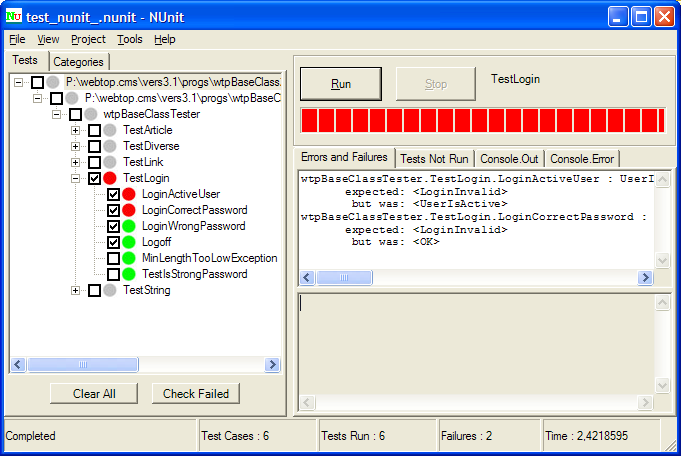The image size is (681, 456).
Task: Show the Console.Error tab
Action: 582,159
